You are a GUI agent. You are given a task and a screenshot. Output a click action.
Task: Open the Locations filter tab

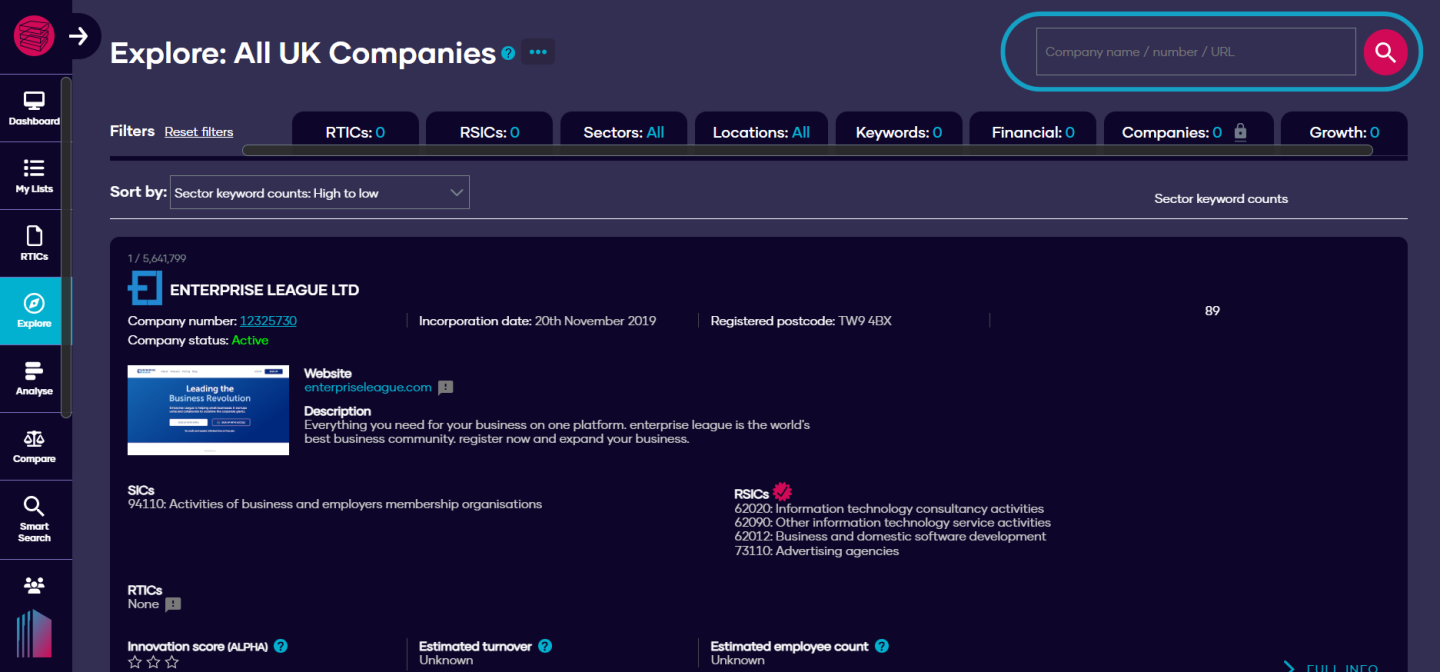[761, 132]
